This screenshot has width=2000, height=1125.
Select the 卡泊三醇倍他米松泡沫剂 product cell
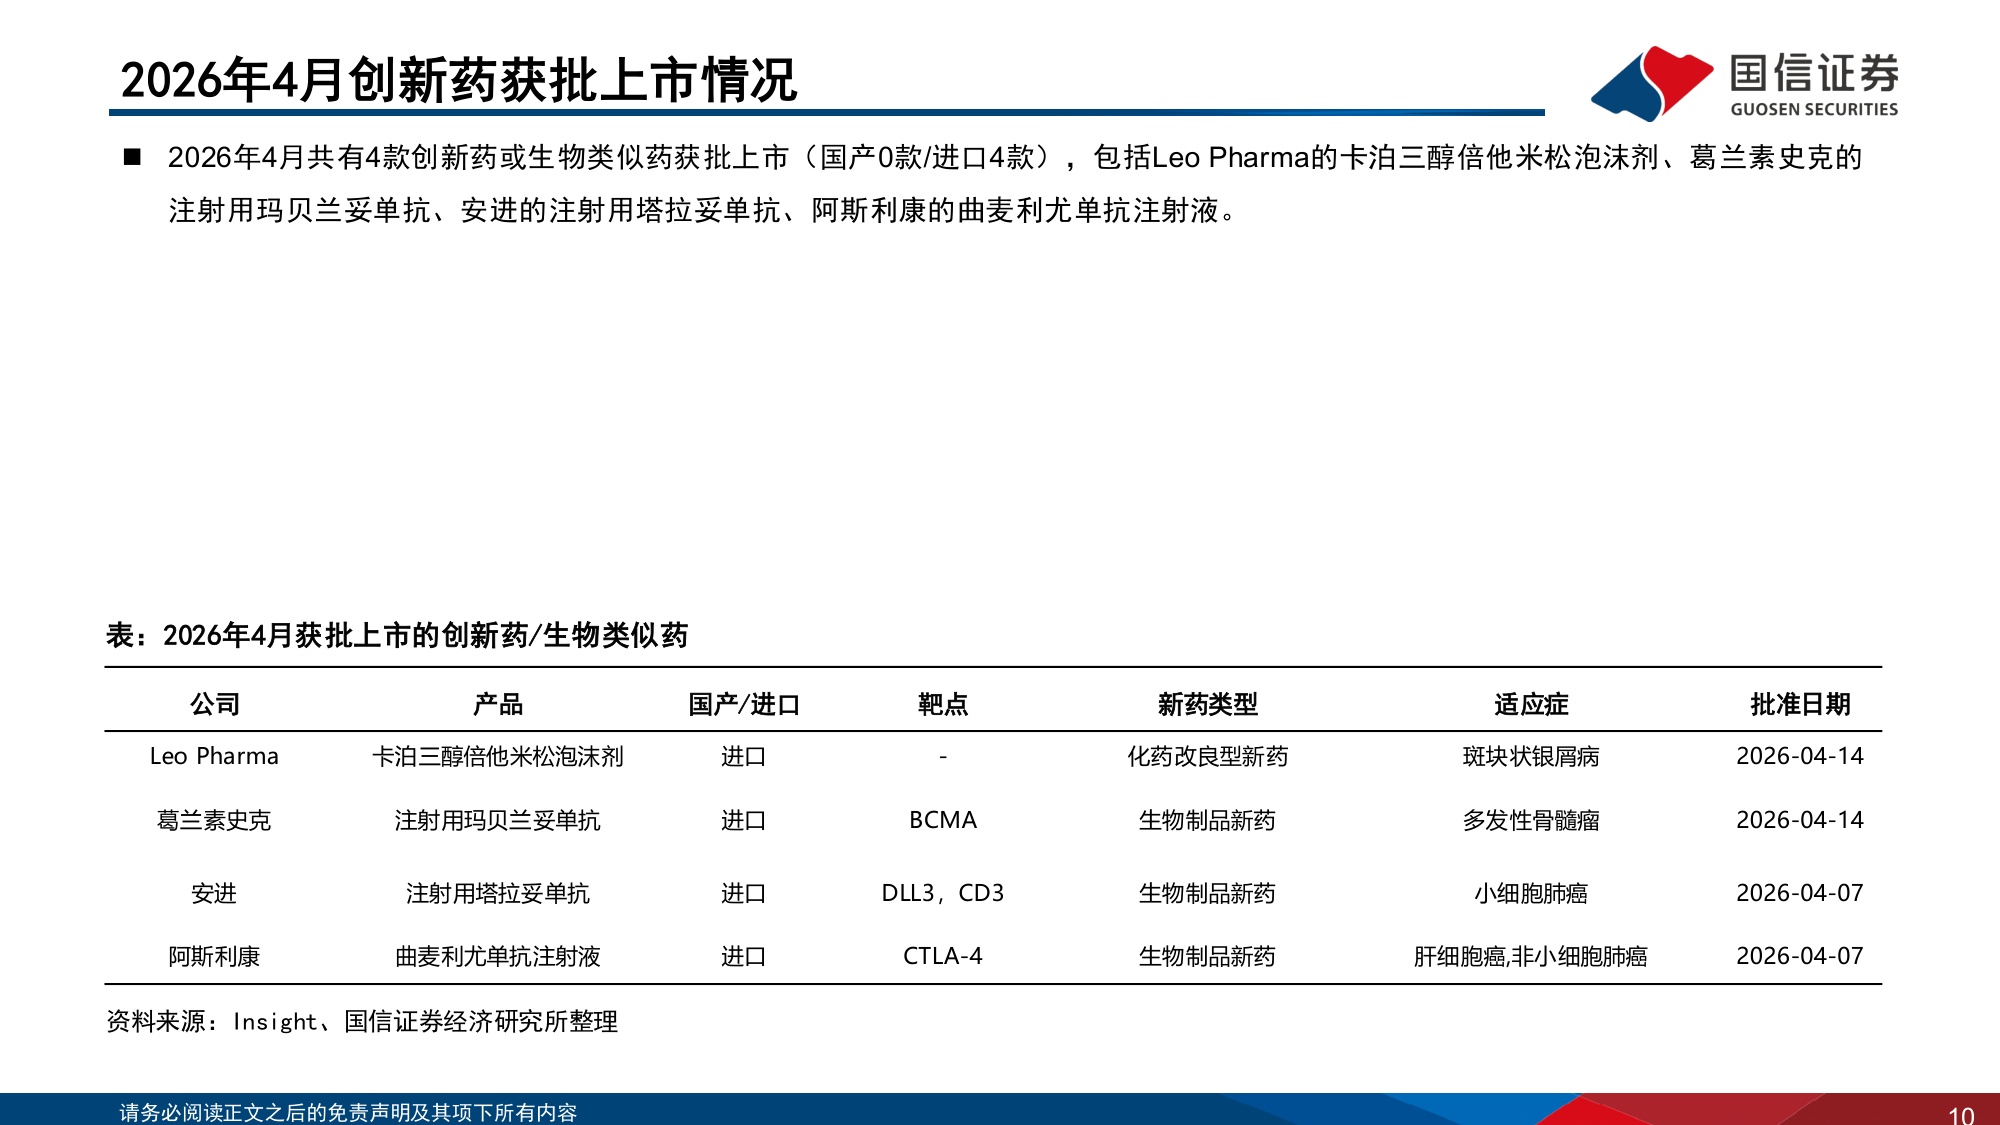498,756
